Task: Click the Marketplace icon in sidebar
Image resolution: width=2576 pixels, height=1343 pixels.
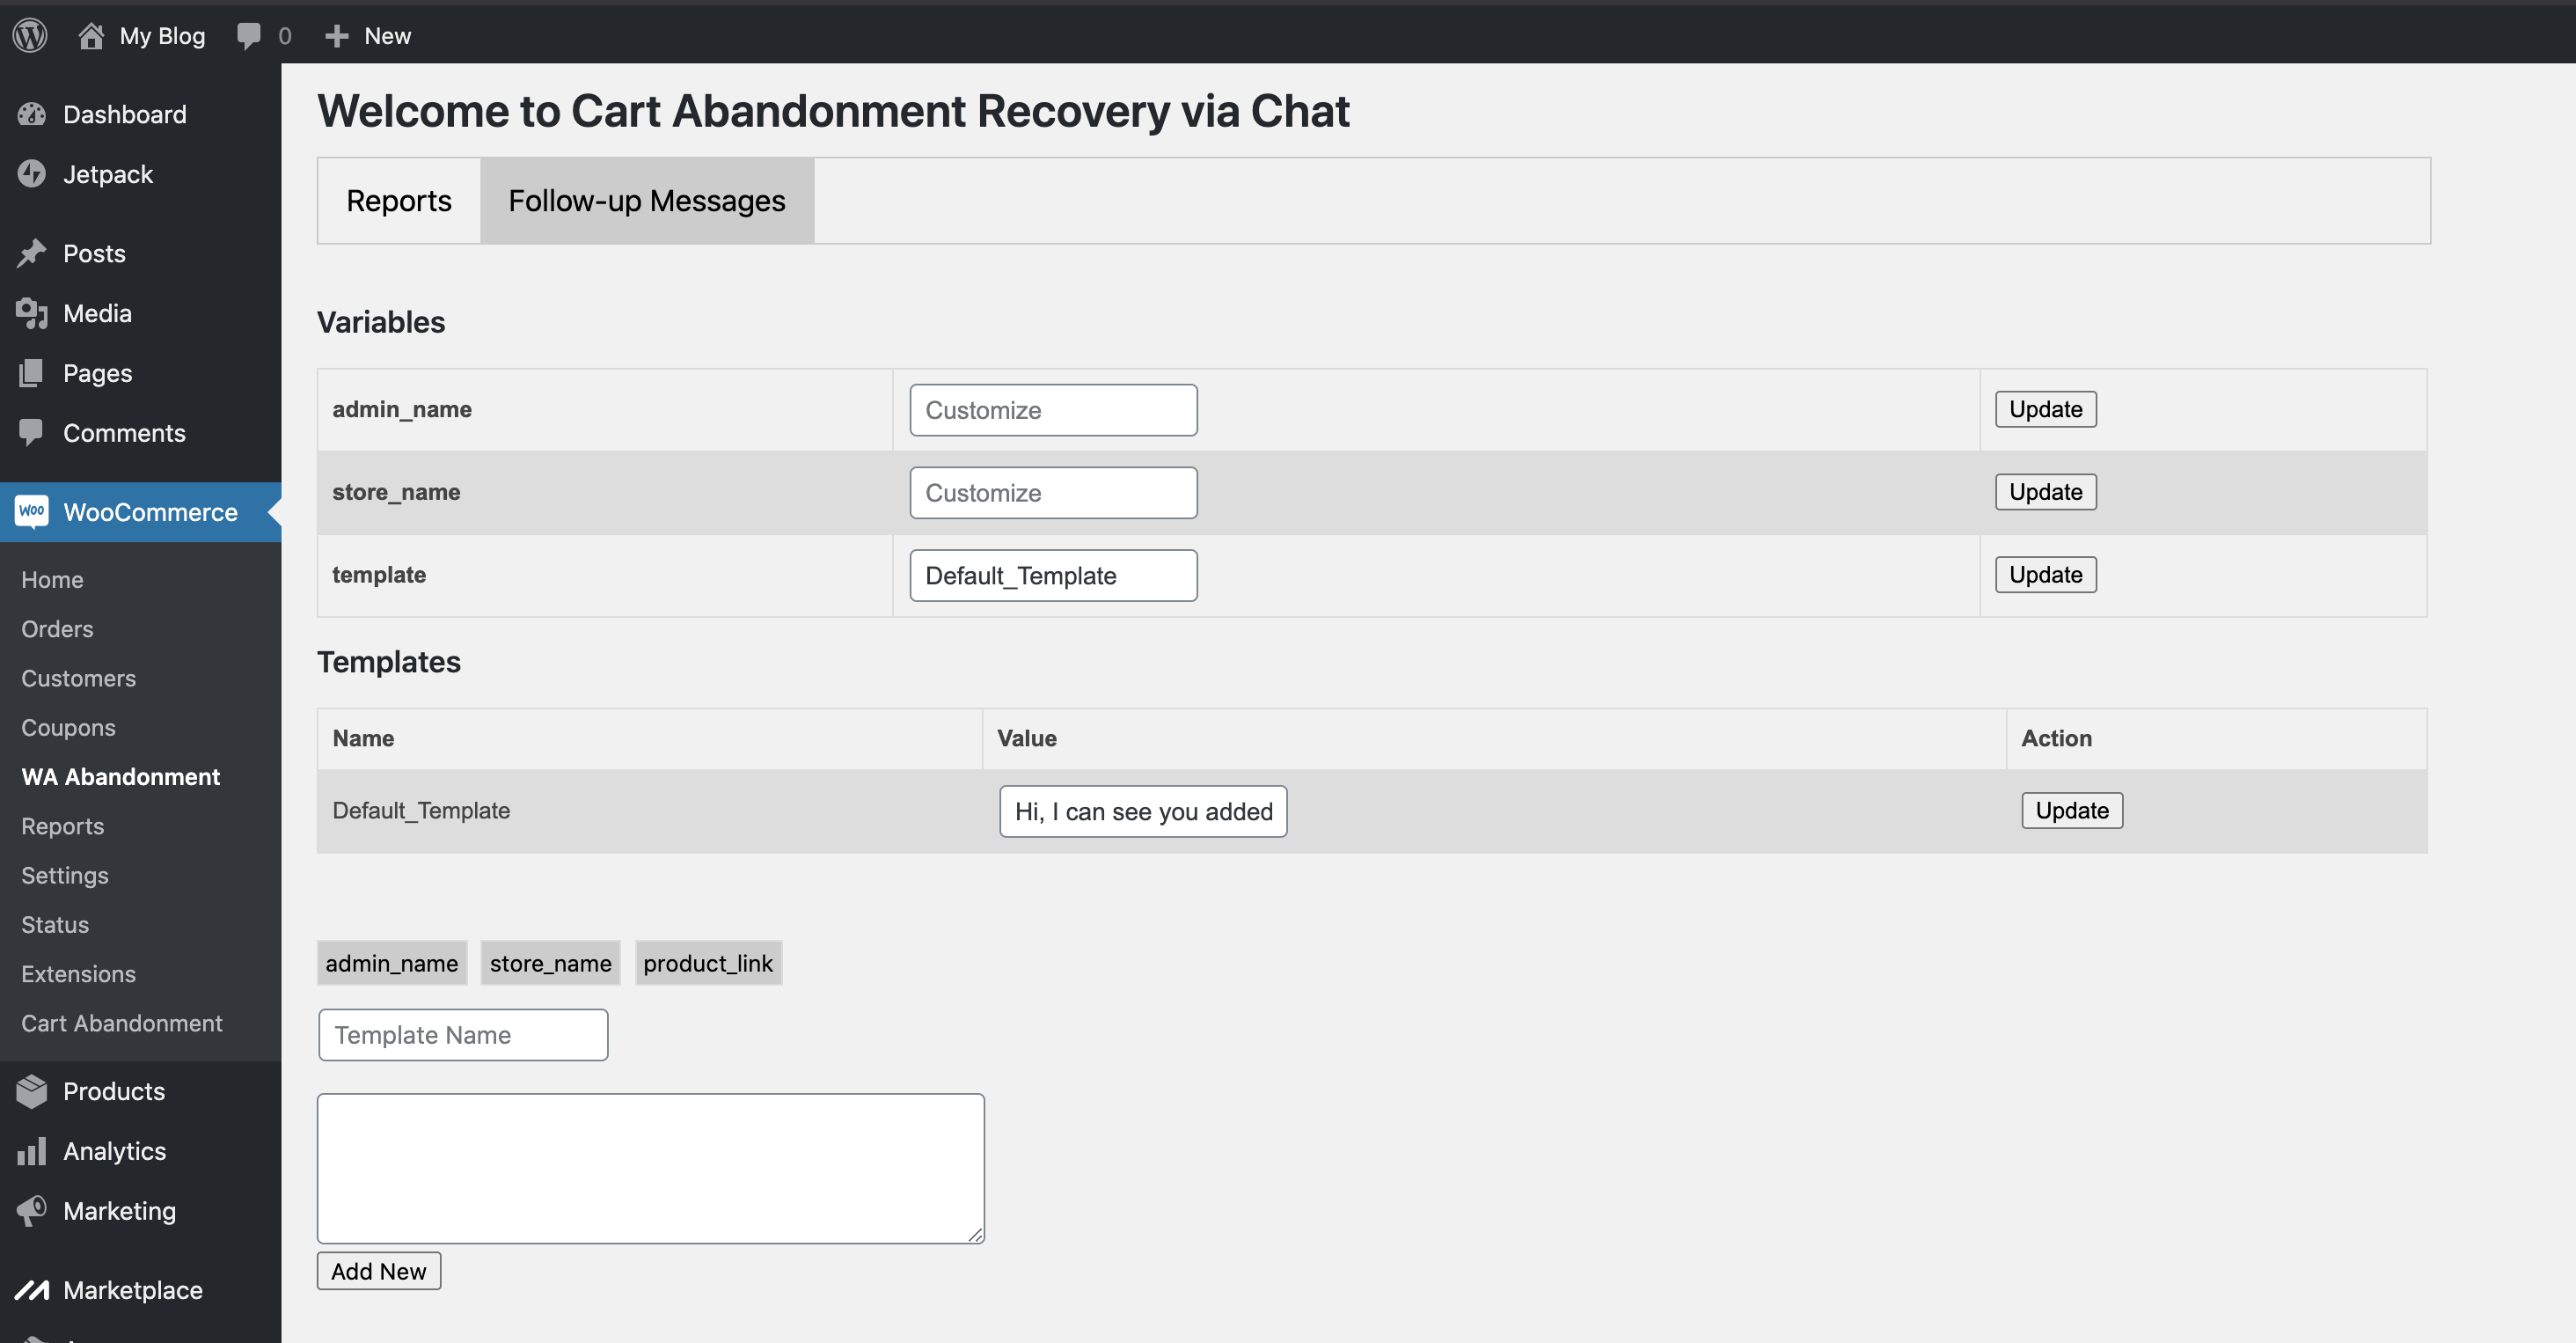Action: (x=32, y=1290)
